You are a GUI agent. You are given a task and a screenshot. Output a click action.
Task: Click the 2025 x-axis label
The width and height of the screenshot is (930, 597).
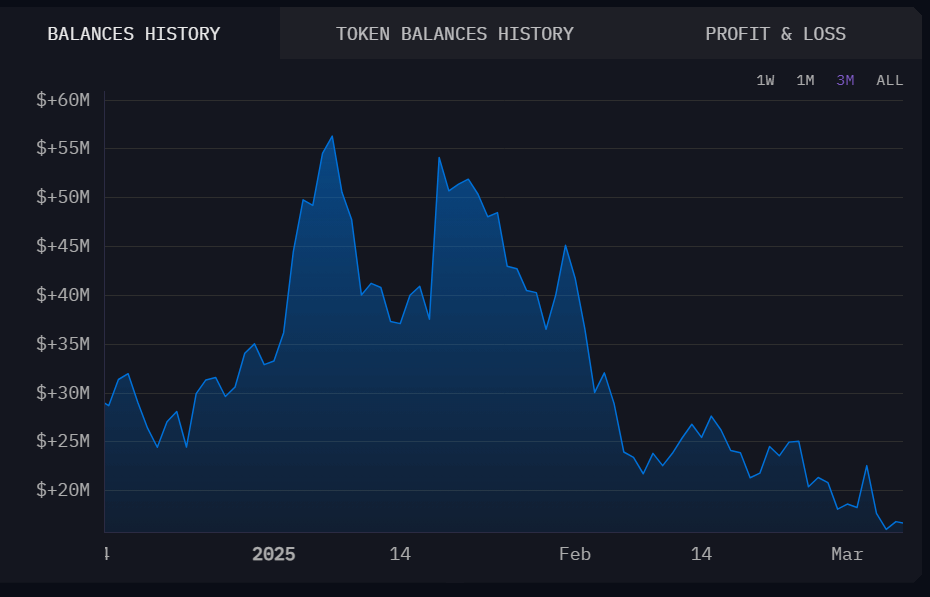pyautogui.click(x=273, y=554)
